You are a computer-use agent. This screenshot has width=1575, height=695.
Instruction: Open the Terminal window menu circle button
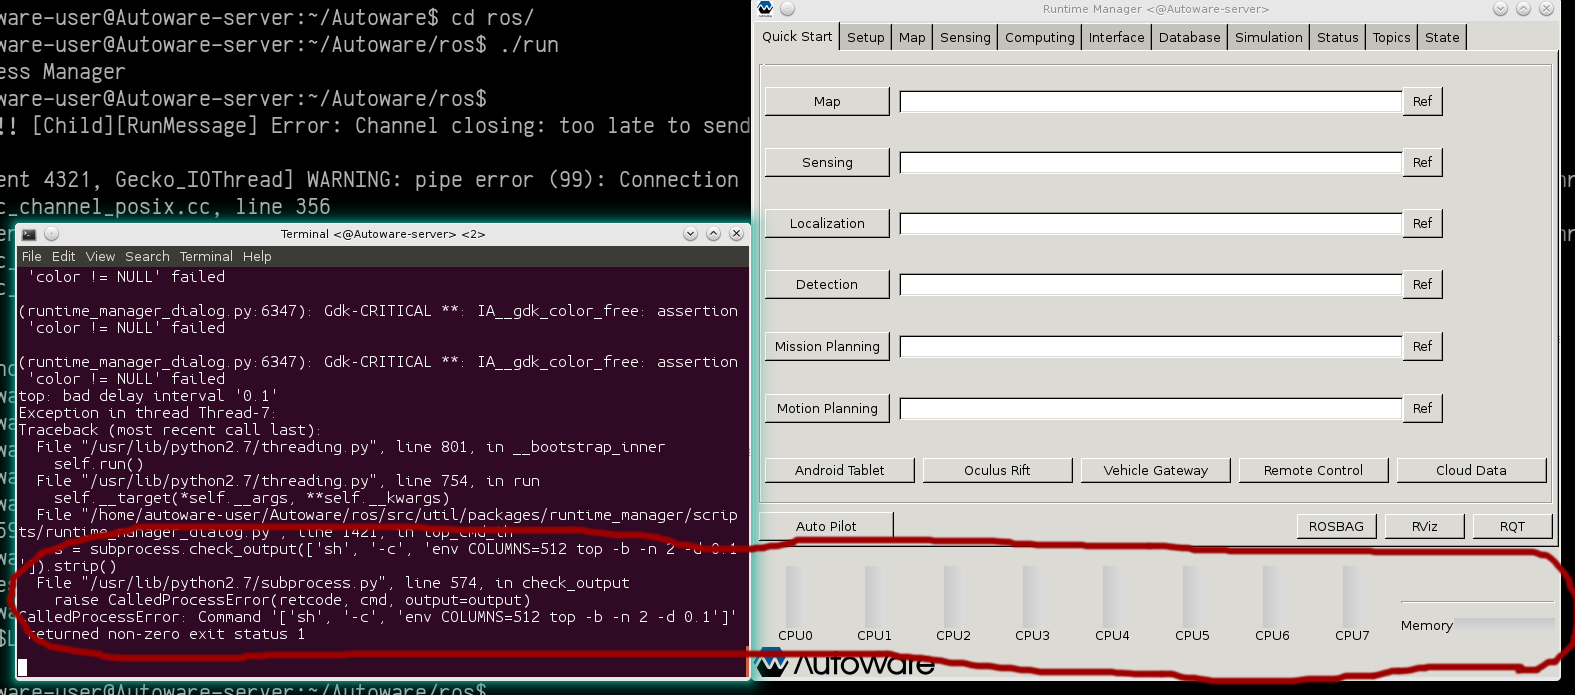tap(51, 234)
